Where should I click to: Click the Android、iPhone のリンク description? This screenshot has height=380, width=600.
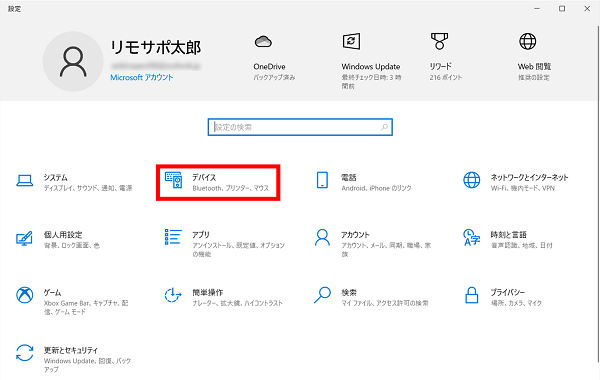pyautogui.click(x=377, y=188)
